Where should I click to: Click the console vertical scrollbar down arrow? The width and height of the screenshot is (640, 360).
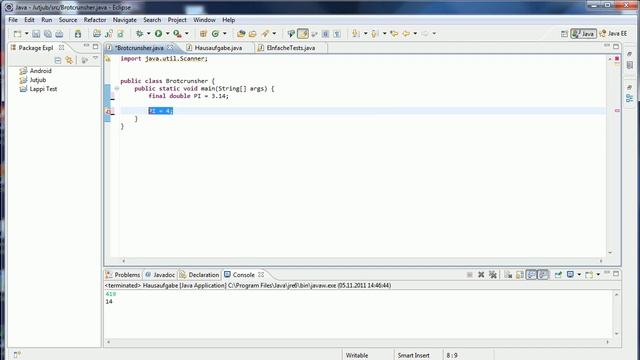pos(616,334)
